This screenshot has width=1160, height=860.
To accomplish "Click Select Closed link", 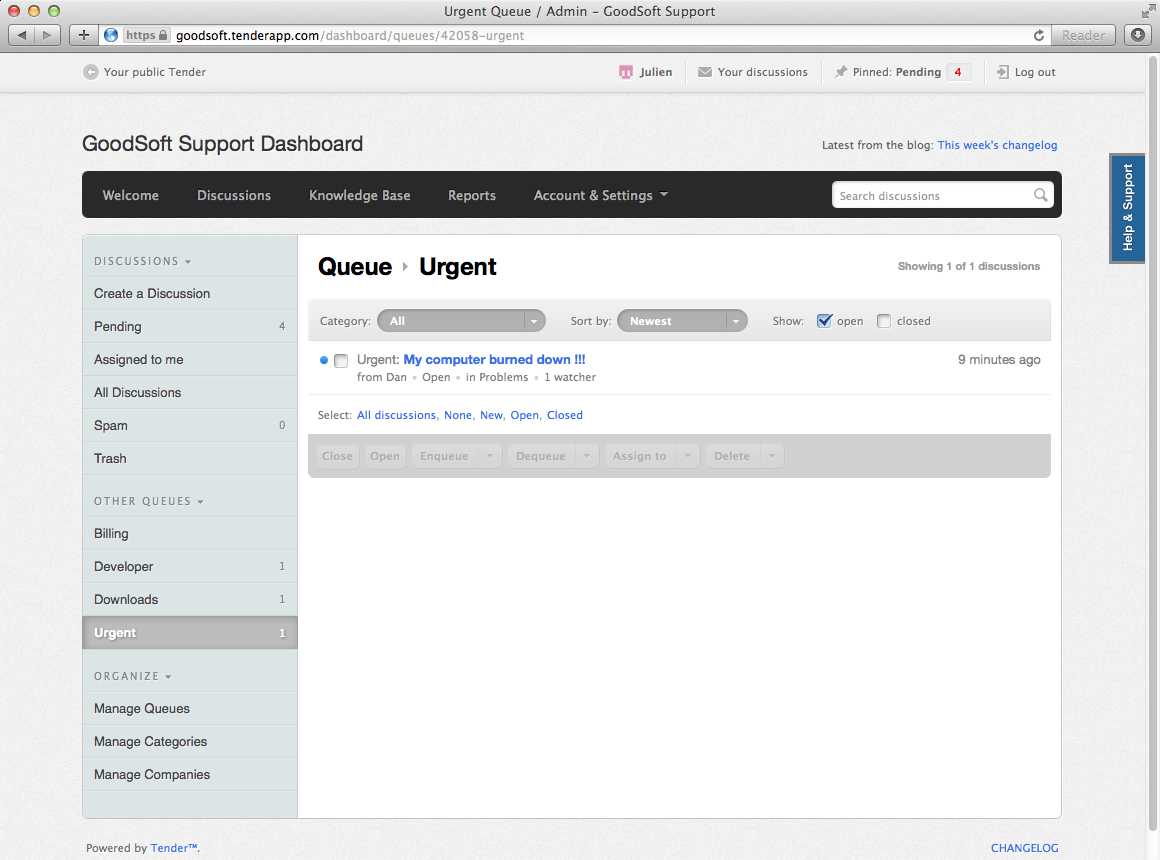I will (x=564, y=415).
